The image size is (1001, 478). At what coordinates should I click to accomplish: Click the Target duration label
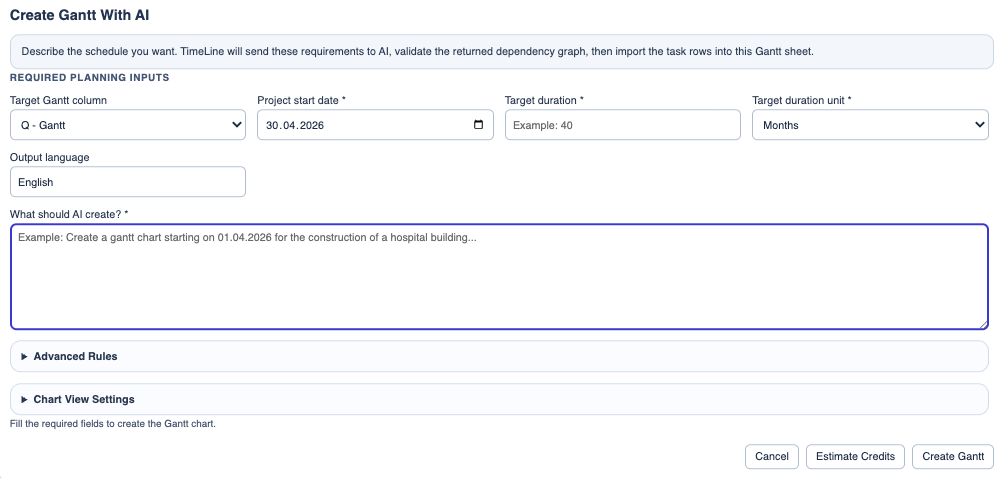(x=544, y=100)
